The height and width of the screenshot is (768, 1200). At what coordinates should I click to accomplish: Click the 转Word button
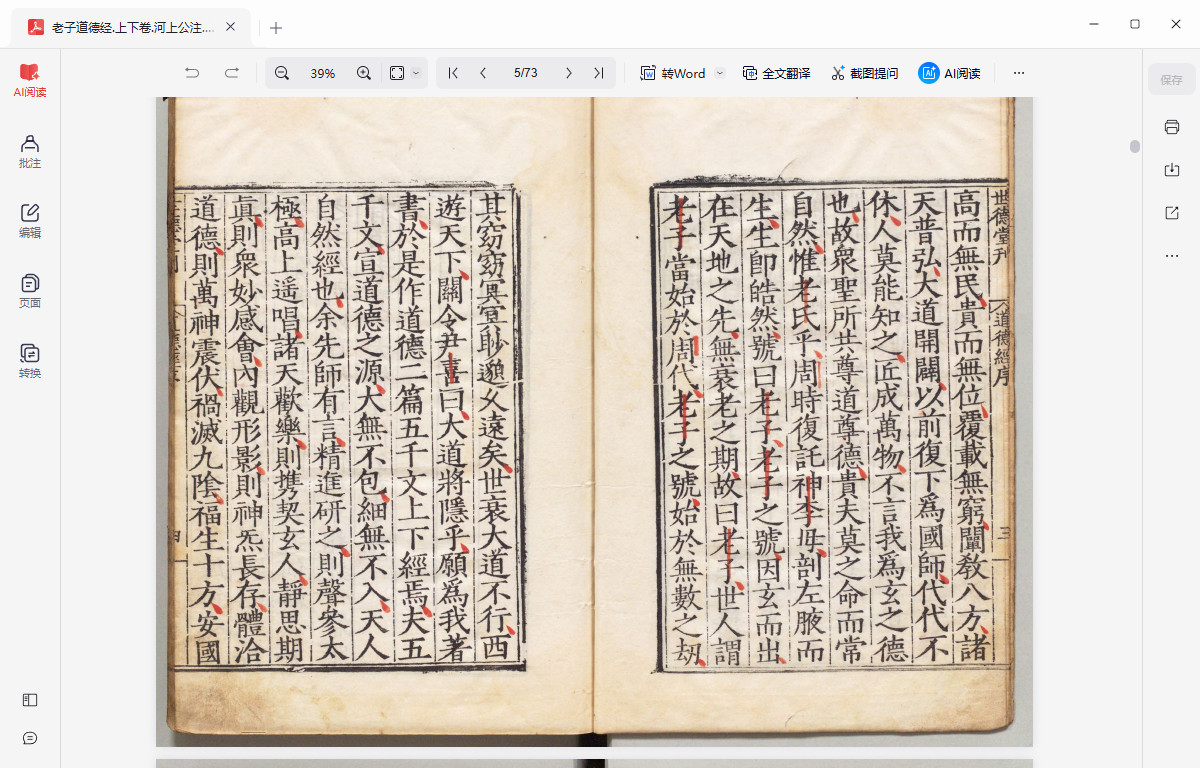click(673, 73)
